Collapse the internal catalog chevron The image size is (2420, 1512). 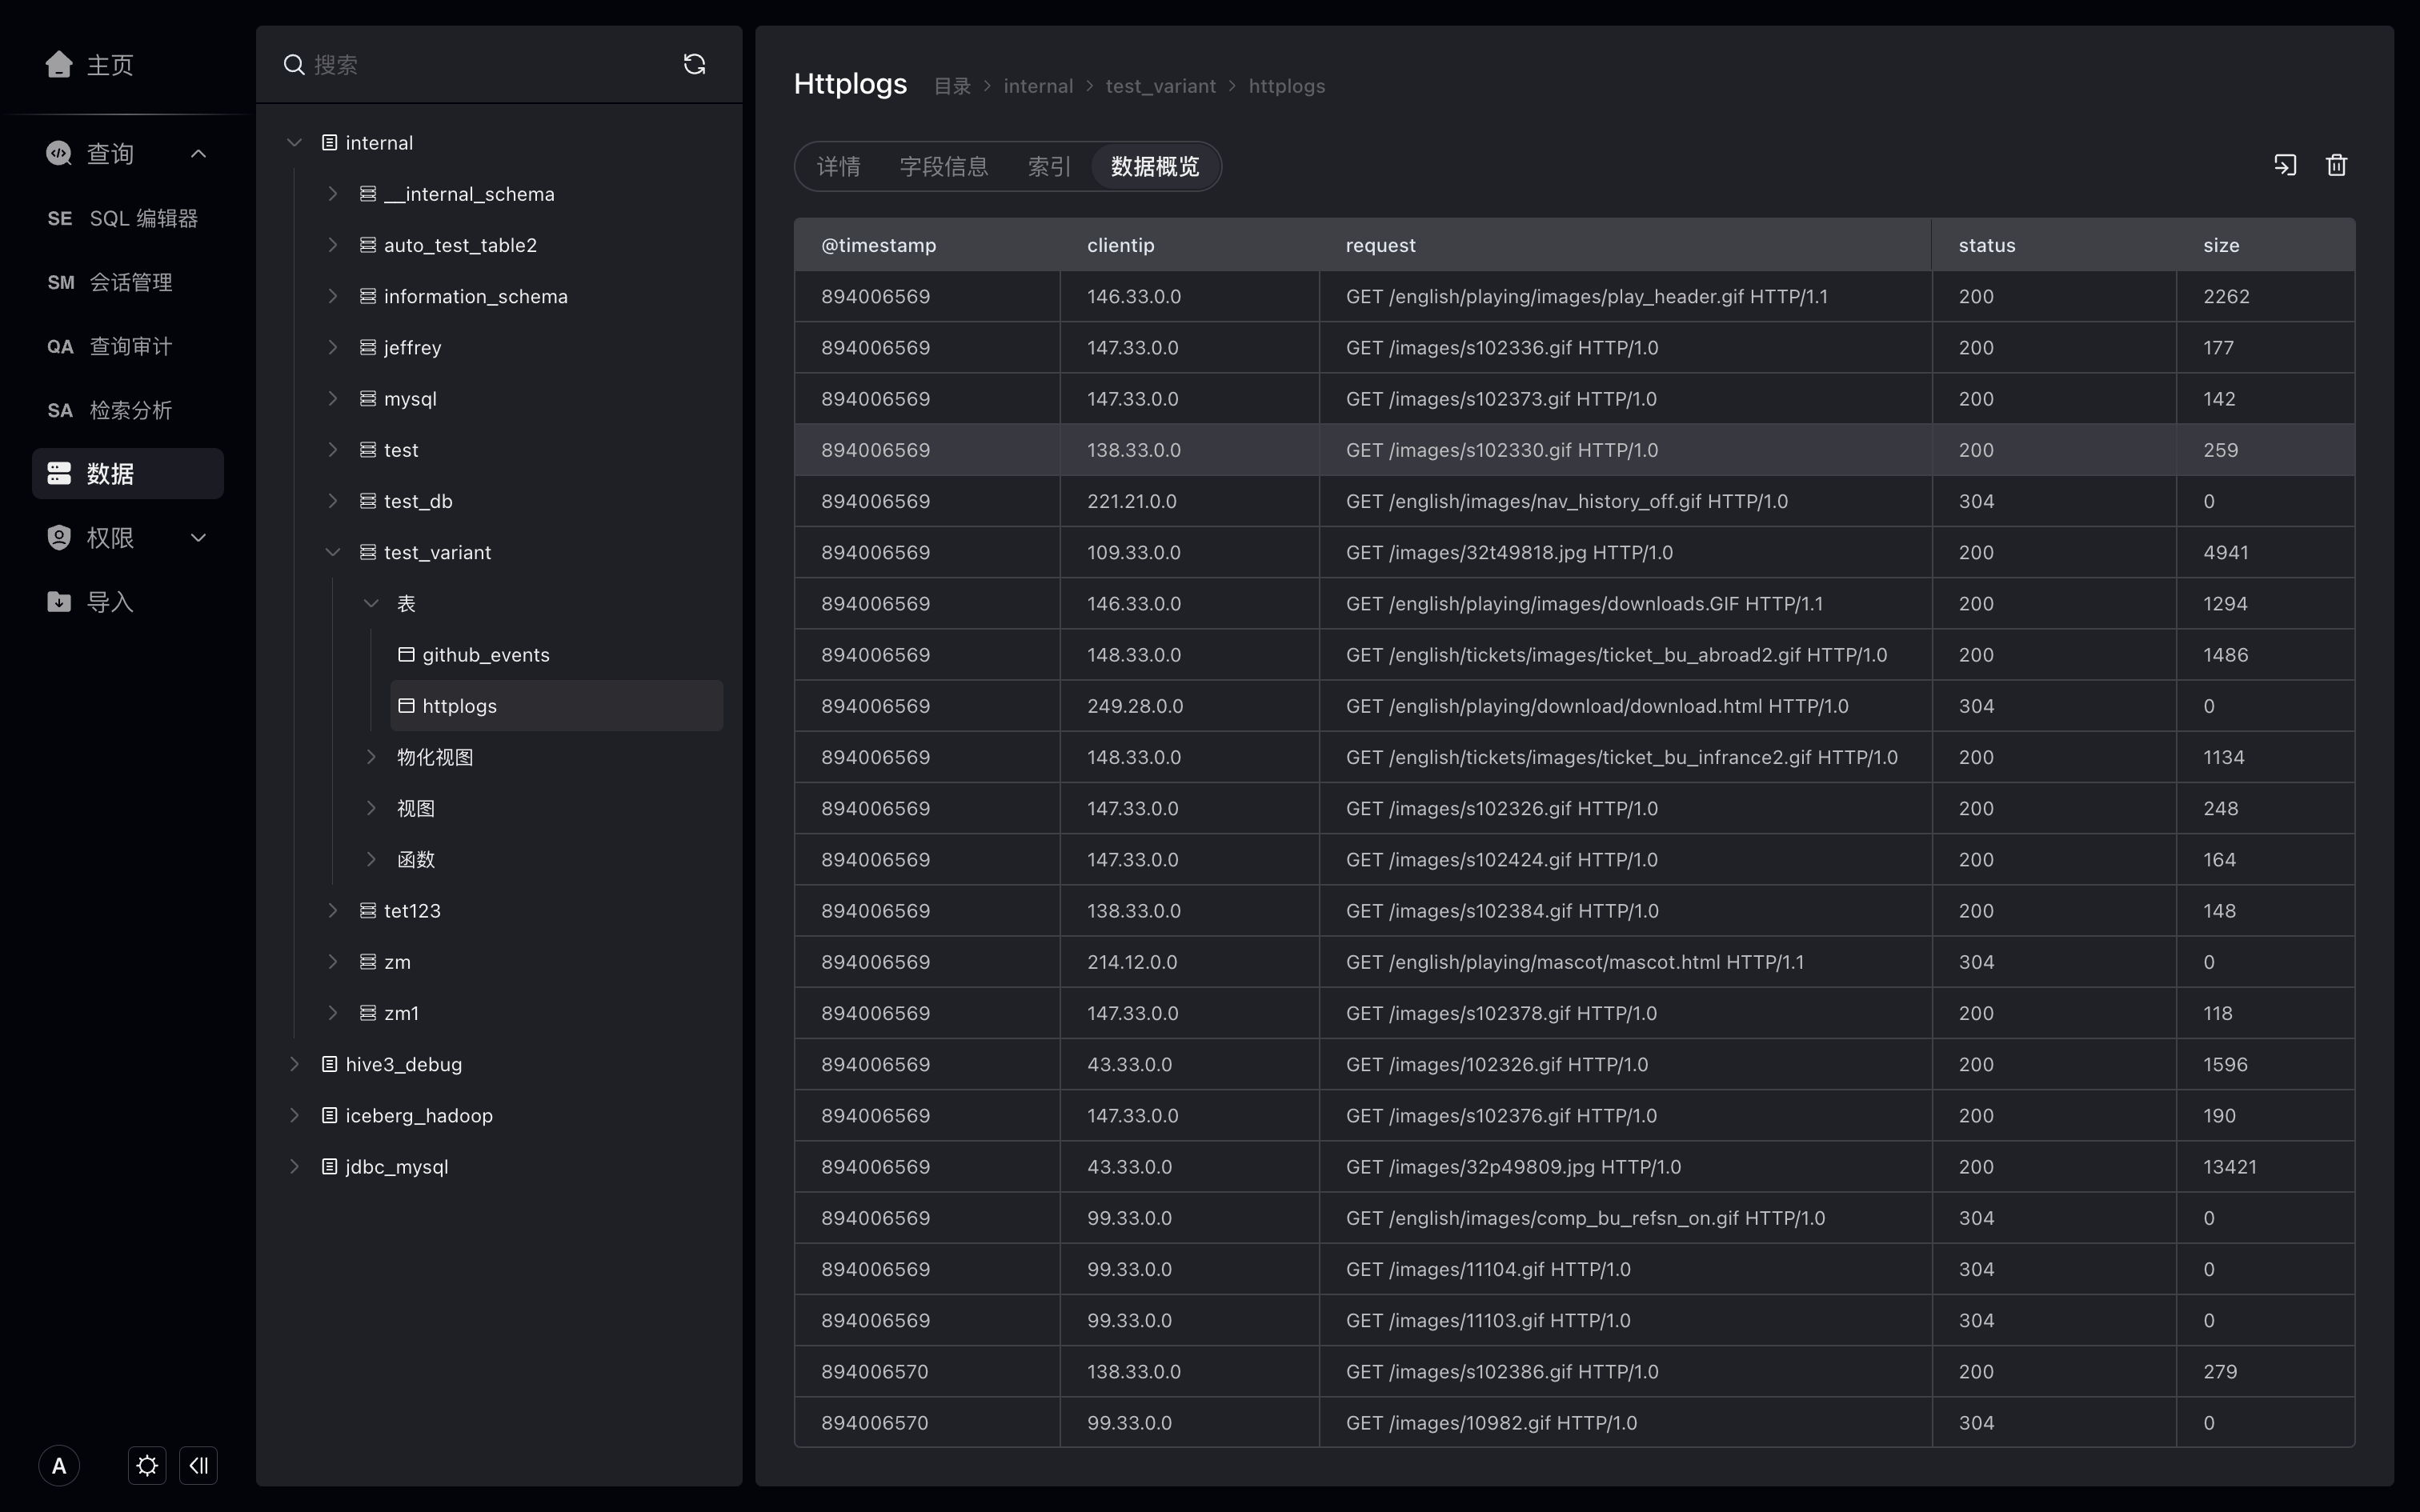(x=294, y=142)
